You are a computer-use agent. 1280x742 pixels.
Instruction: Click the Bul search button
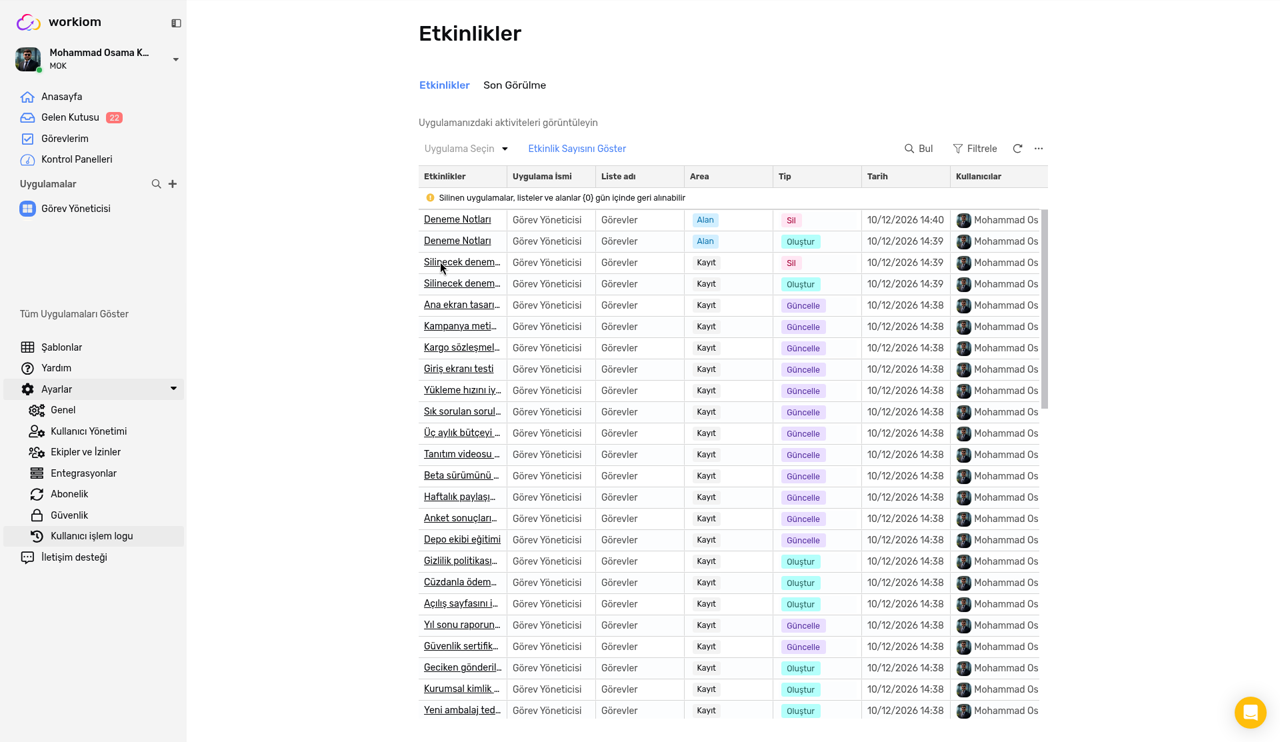click(919, 149)
